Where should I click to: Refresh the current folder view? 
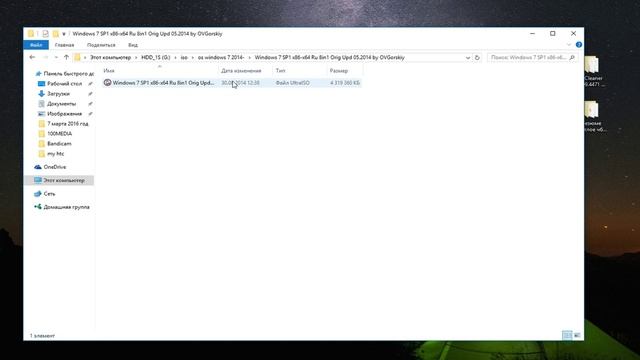[477, 58]
